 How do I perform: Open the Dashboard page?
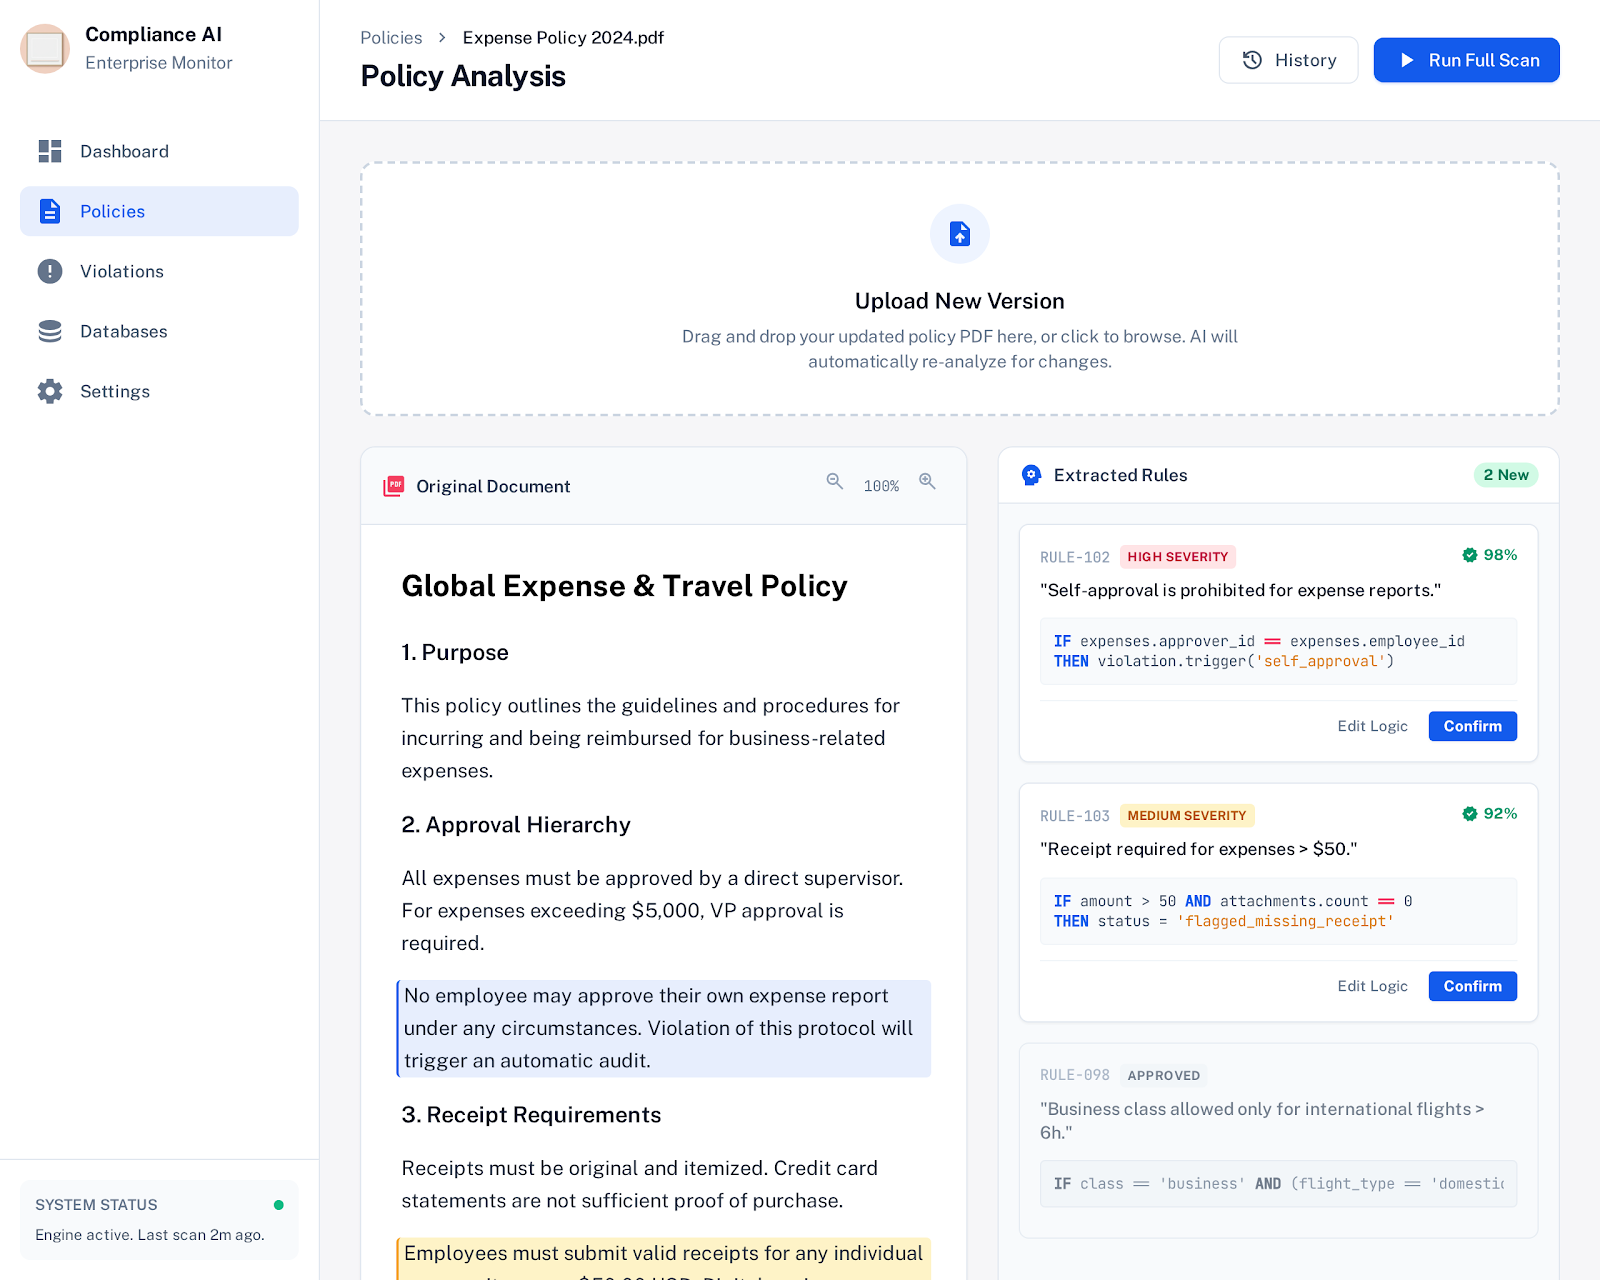(124, 151)
